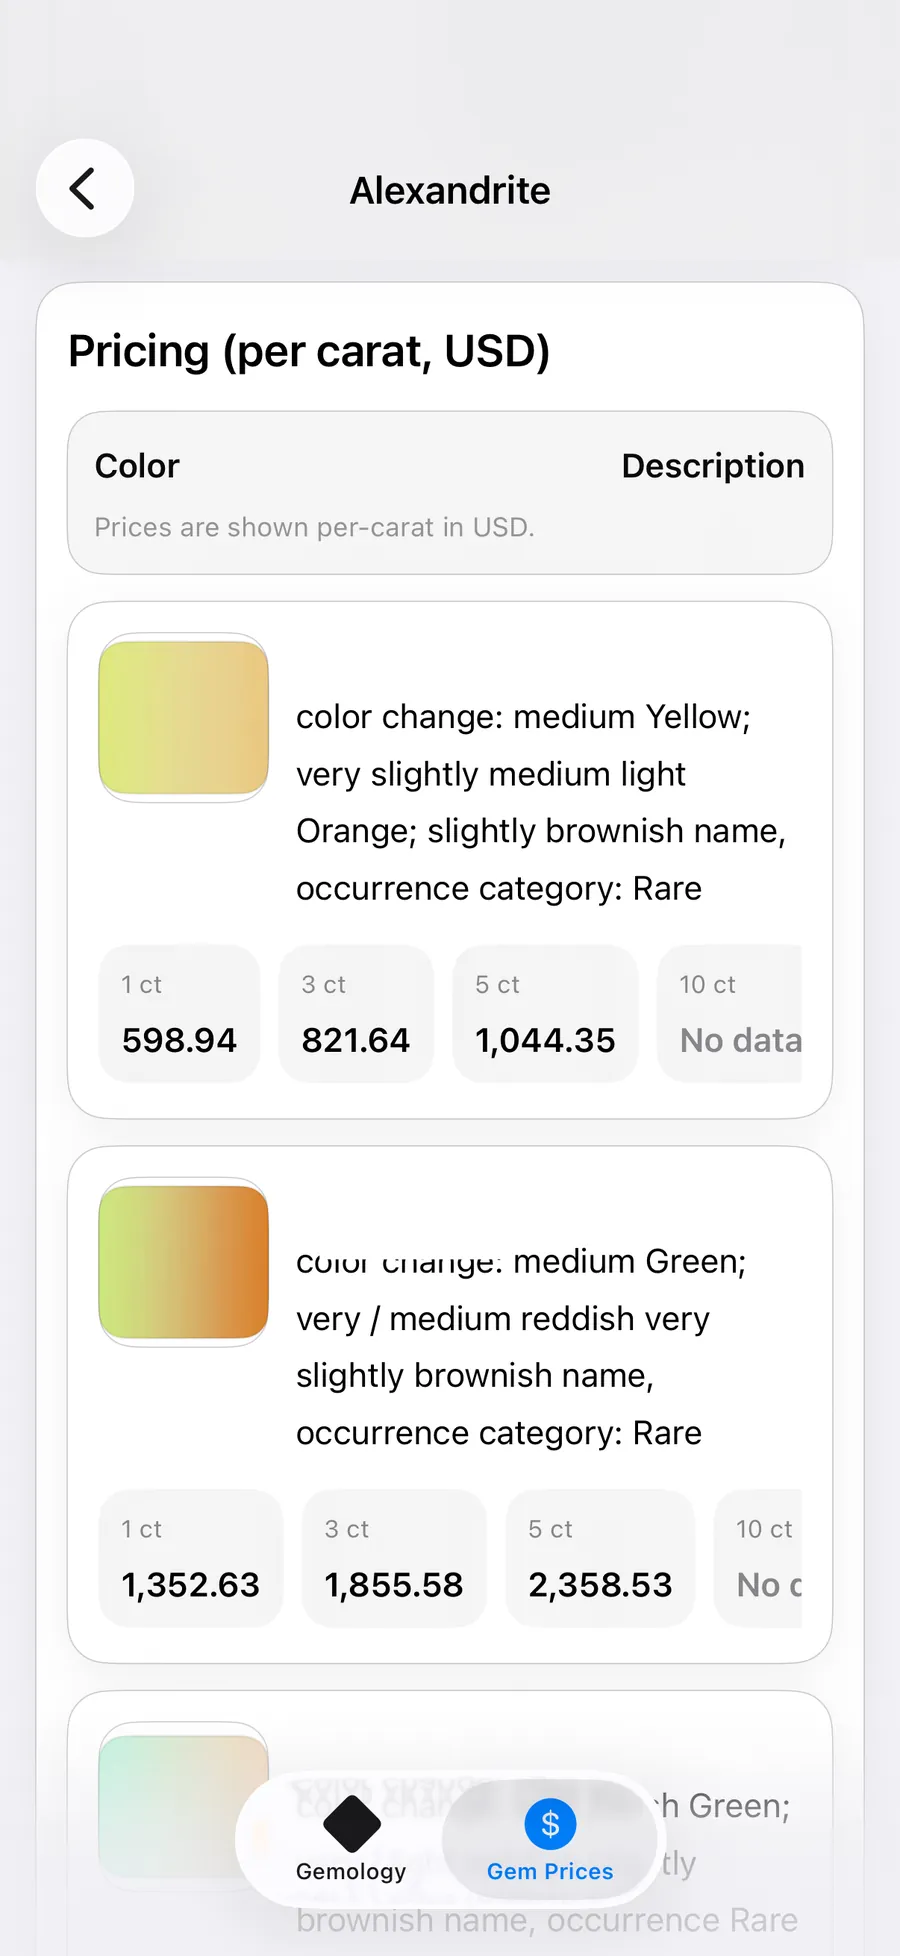Open the yellow color-change gem swatch icon

tap(183, 718)
